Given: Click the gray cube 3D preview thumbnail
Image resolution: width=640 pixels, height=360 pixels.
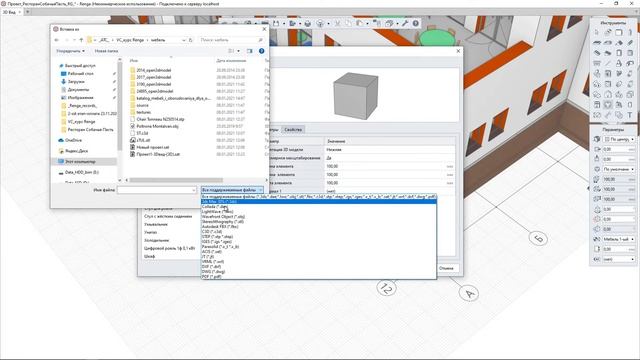Looking at the screenshot, I should 355,96.
